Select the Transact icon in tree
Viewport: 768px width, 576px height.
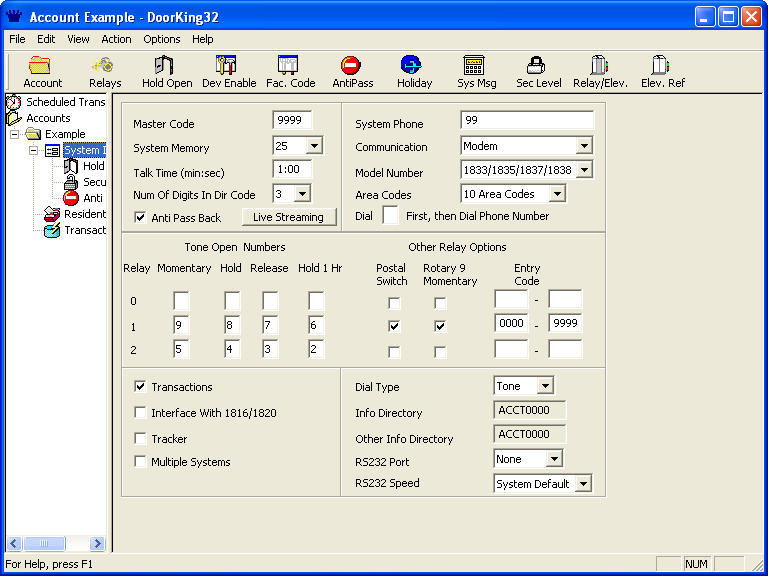pyautogui.click(x=52, y=230)
